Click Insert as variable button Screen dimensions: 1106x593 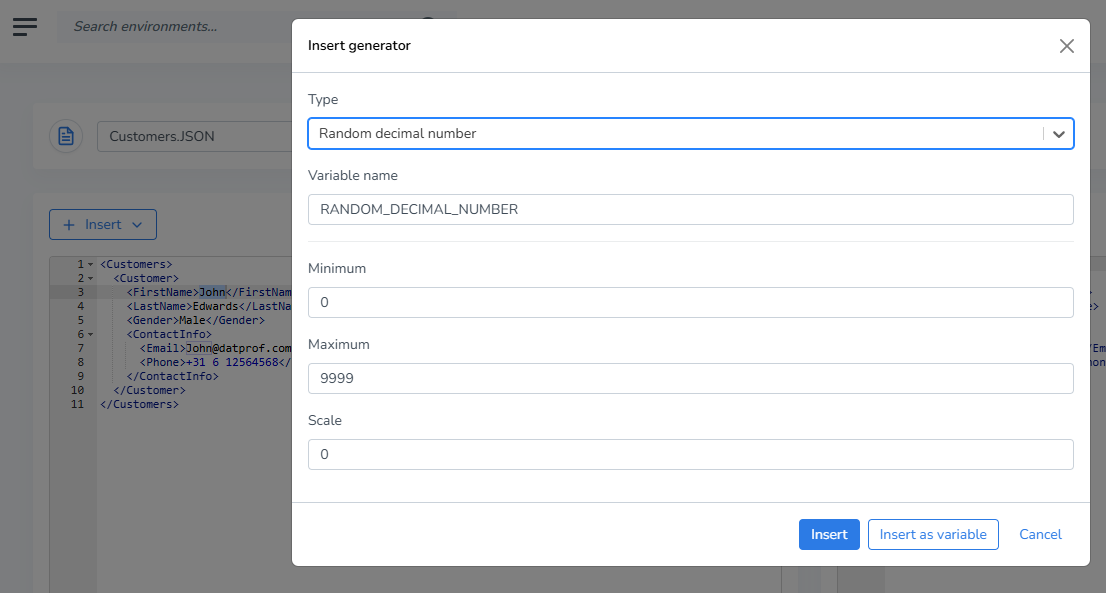coord(932,534)
